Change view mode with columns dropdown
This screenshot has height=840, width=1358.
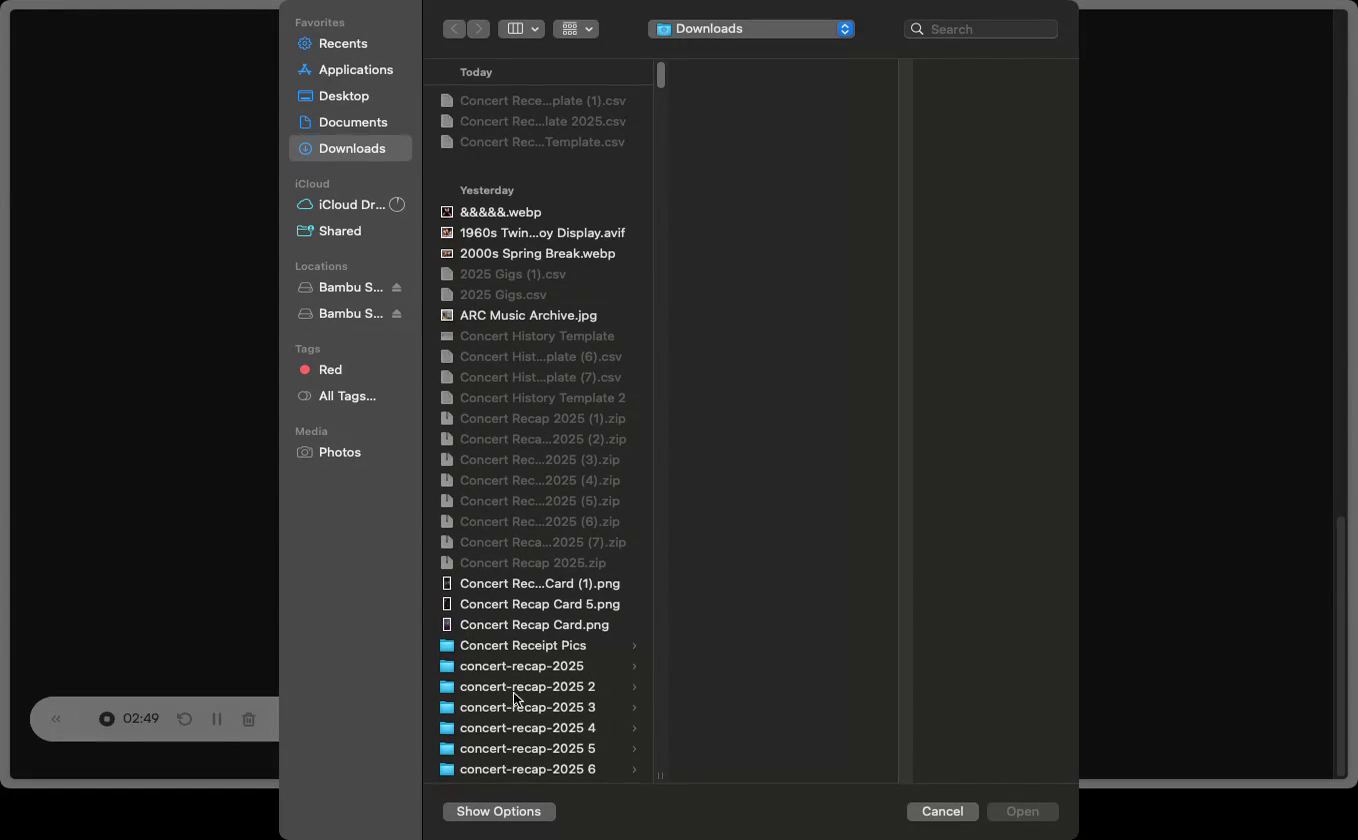522,29
